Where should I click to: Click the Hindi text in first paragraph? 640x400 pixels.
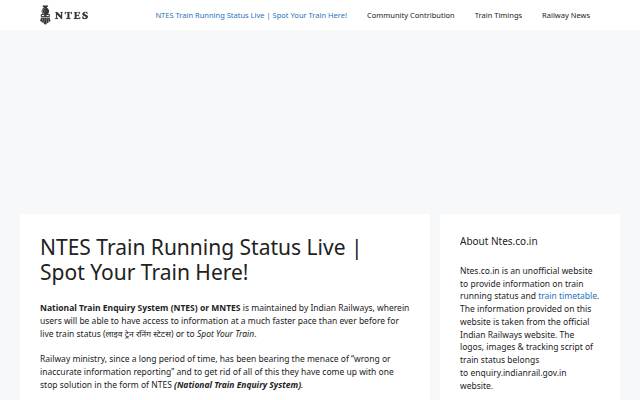138,334
